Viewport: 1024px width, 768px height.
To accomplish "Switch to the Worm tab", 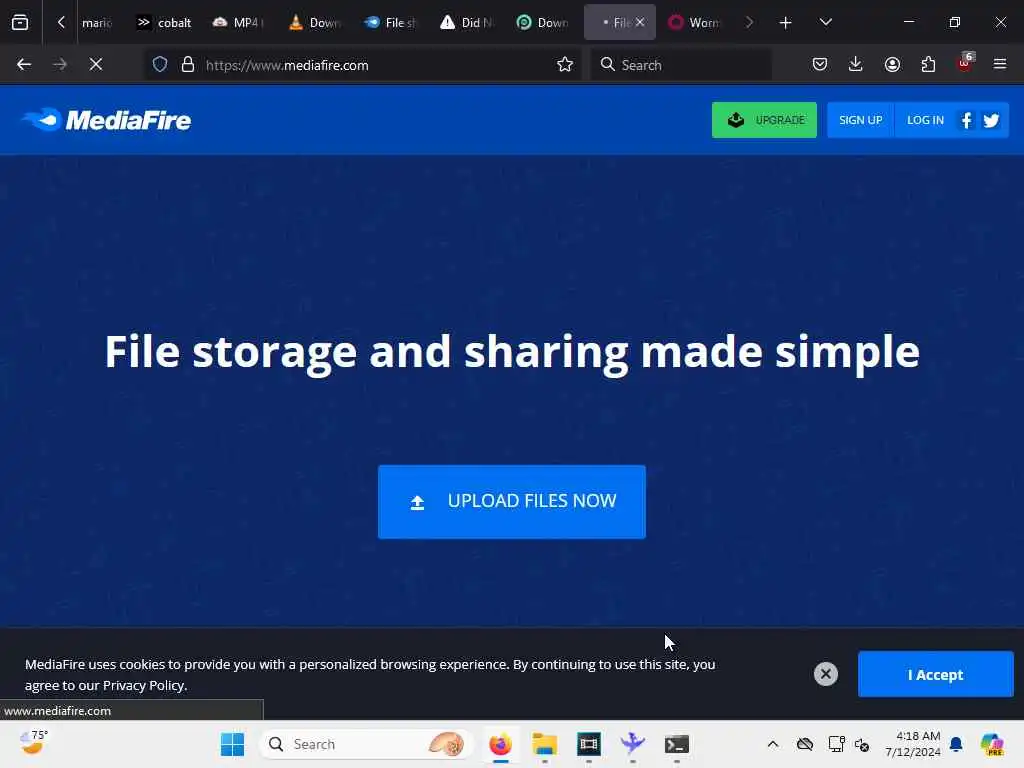I will (x=694, y=23).
